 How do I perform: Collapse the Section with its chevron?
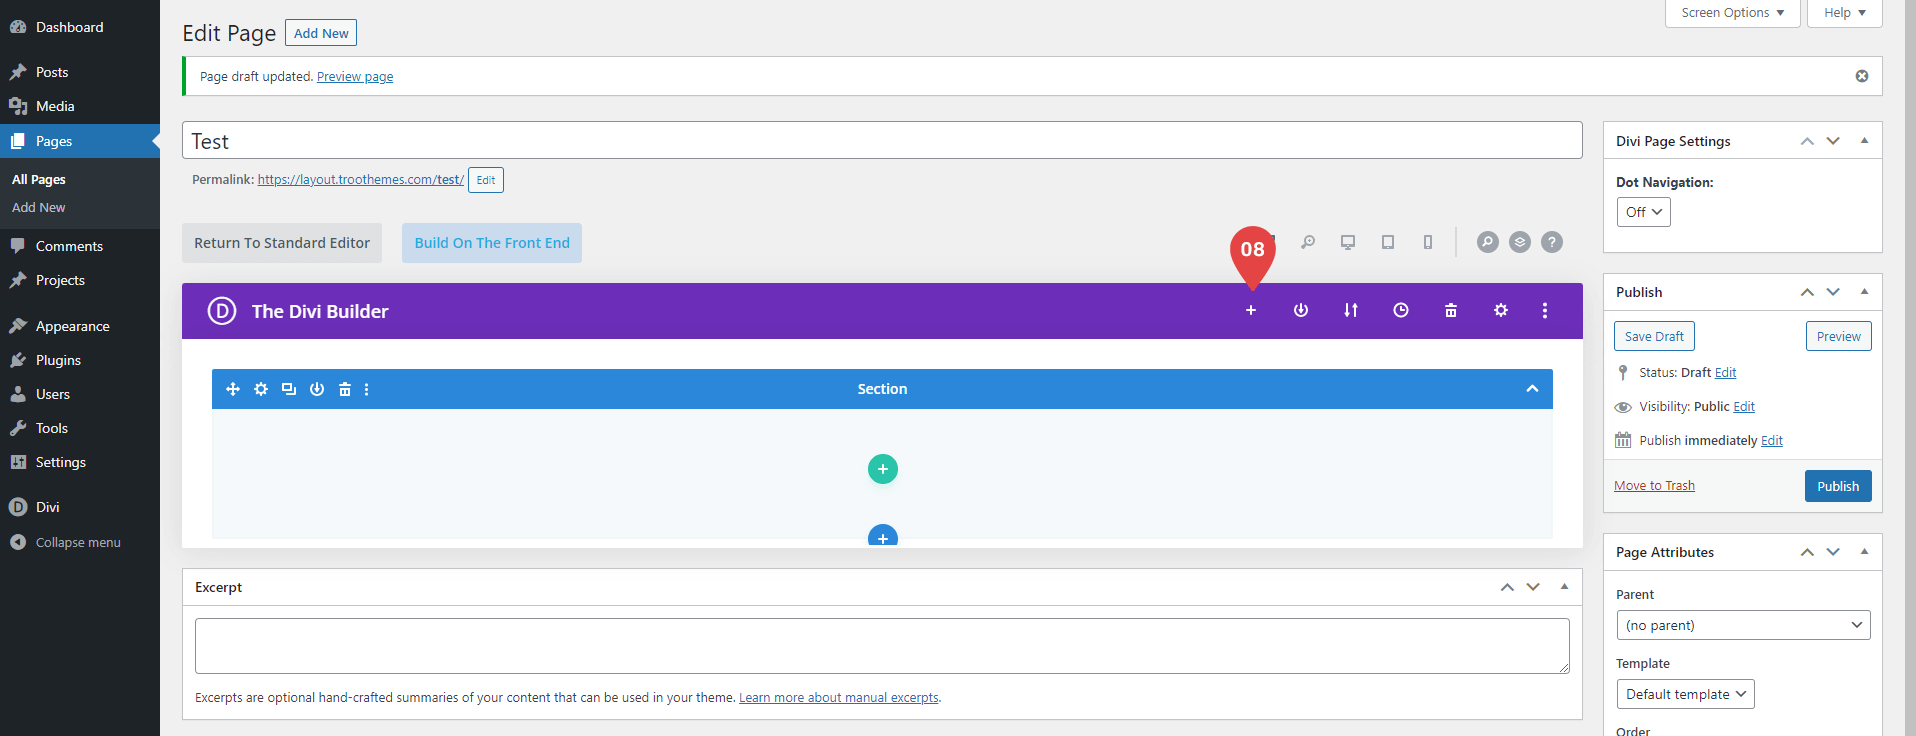tap(1532, 389)
